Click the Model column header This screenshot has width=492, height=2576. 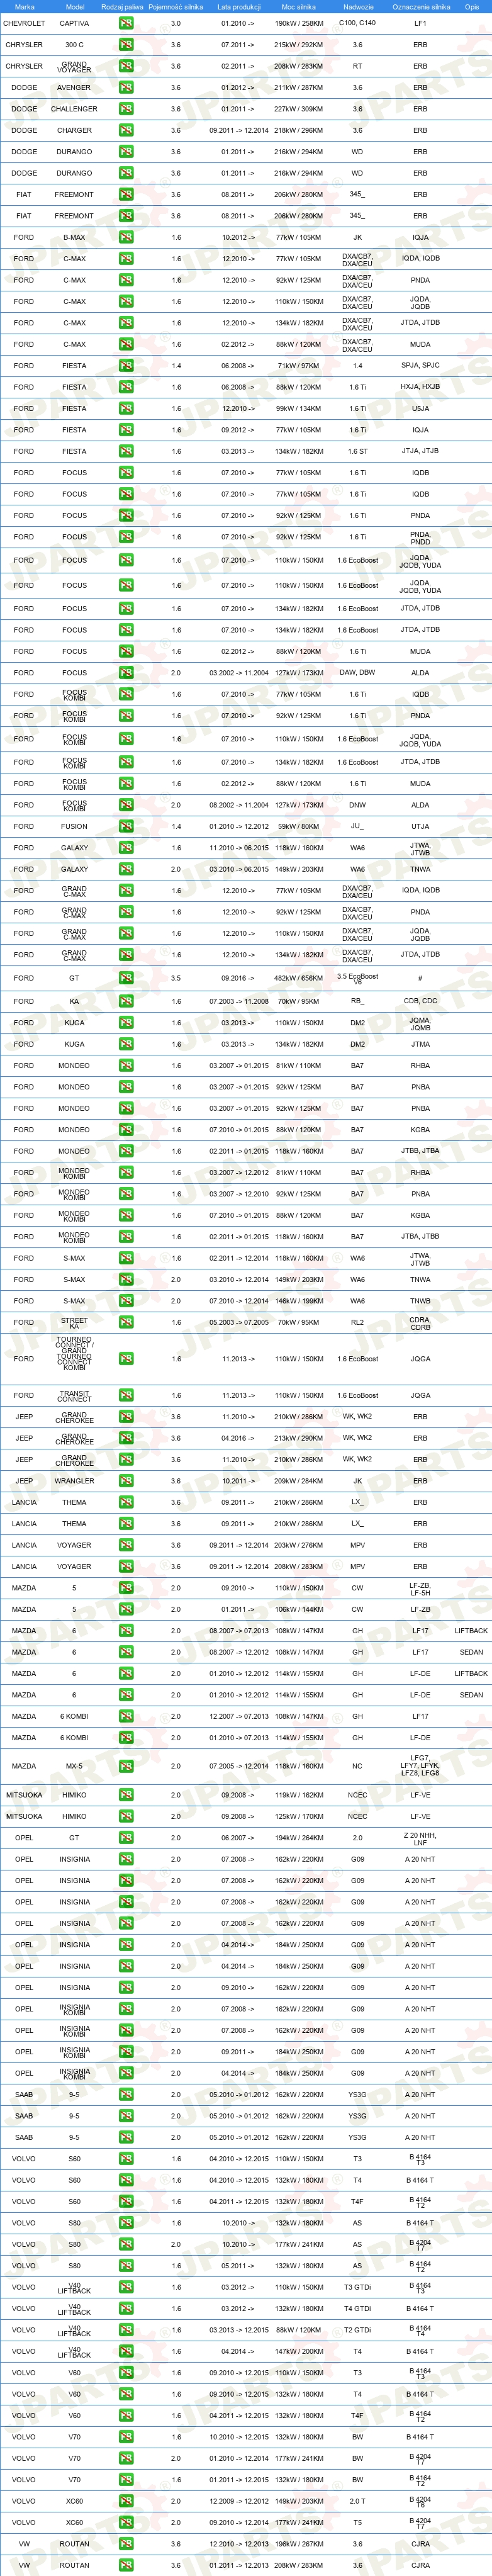click(74, 7)
